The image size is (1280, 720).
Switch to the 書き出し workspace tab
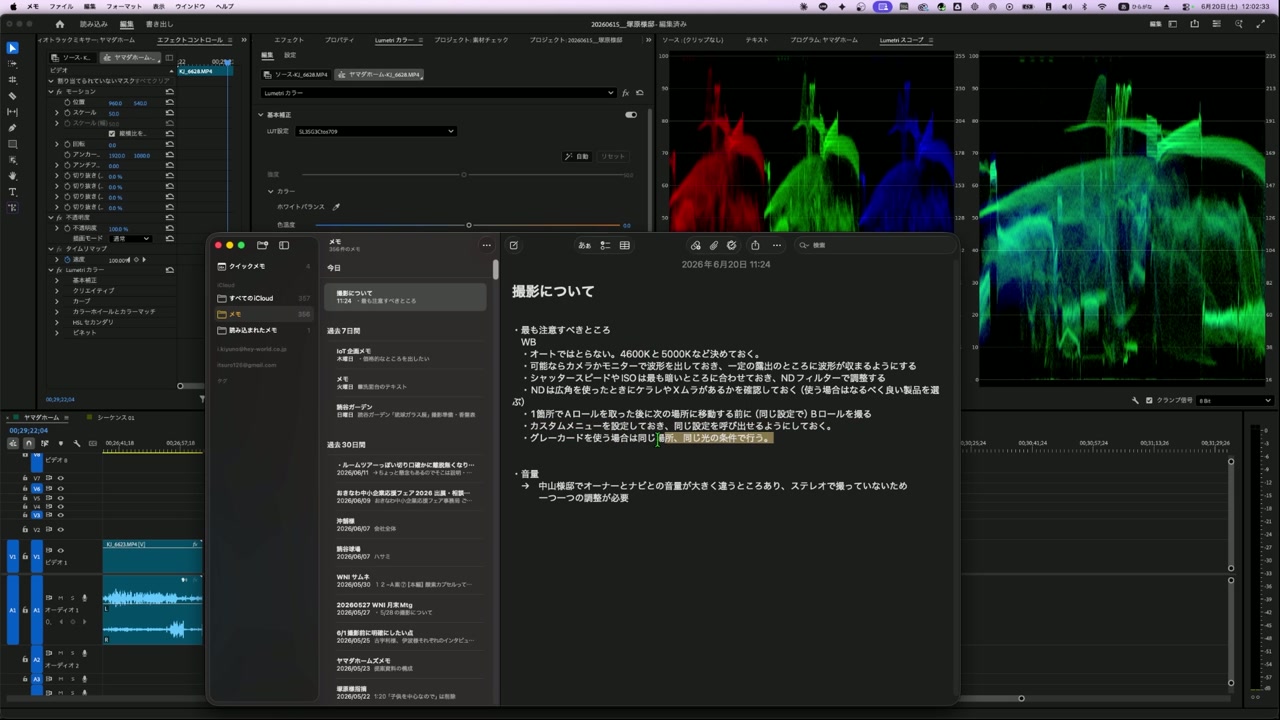tap(158, 24)
